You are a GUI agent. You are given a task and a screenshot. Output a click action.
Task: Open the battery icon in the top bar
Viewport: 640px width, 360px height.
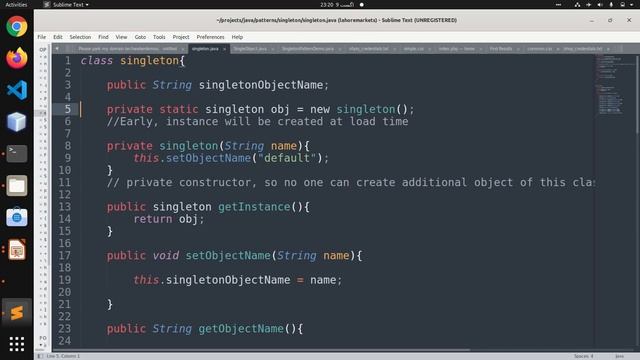click(x=622, y=4)
